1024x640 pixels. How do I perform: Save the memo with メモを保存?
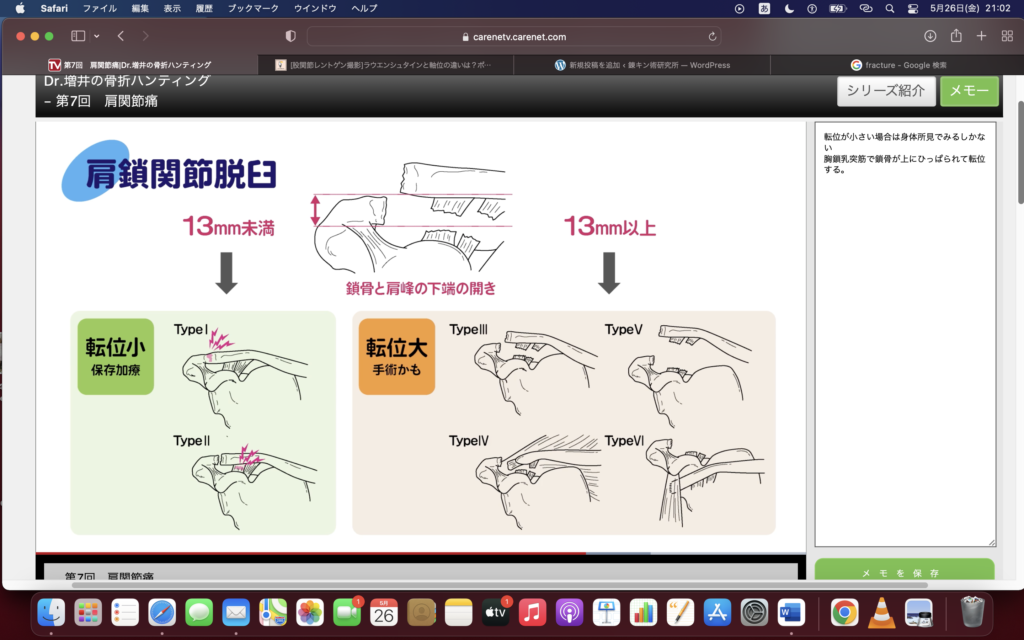point(904,573)
